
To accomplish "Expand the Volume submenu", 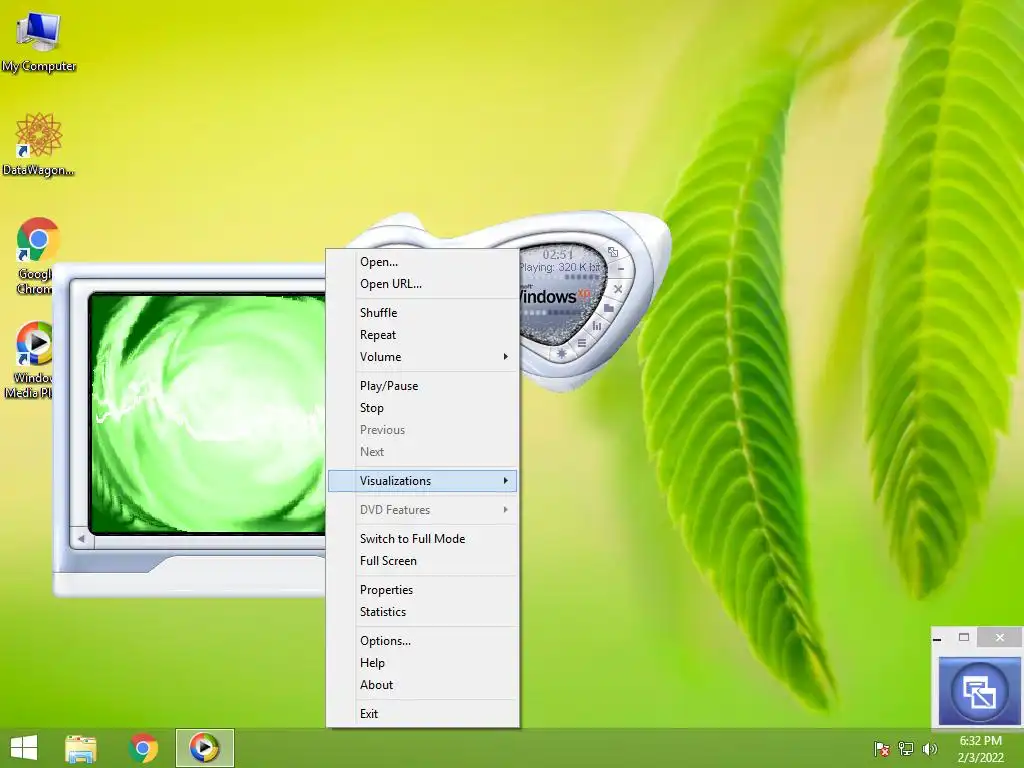I will point(423,357).
